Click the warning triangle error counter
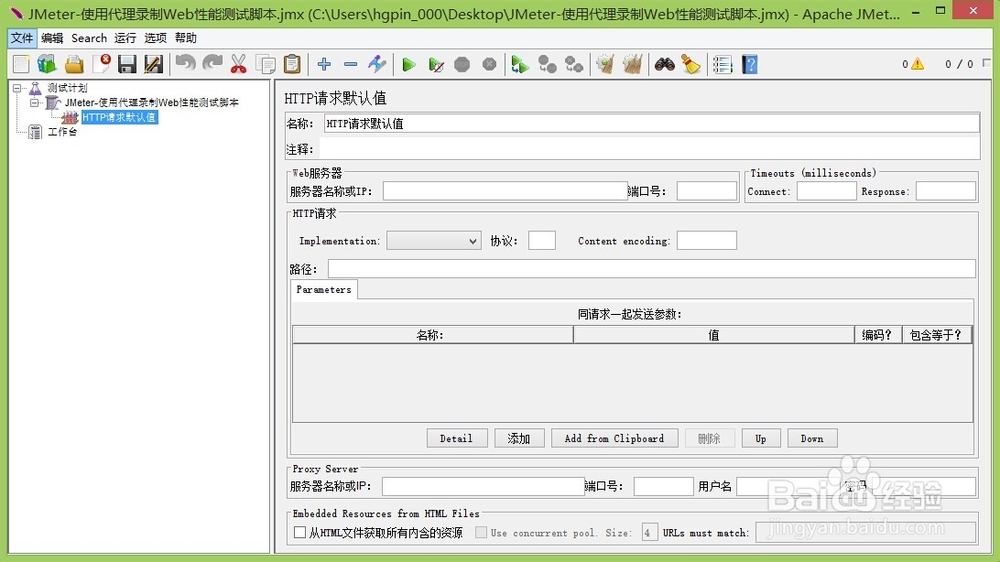Viewport: 1000px width, 562px height. 917,64
